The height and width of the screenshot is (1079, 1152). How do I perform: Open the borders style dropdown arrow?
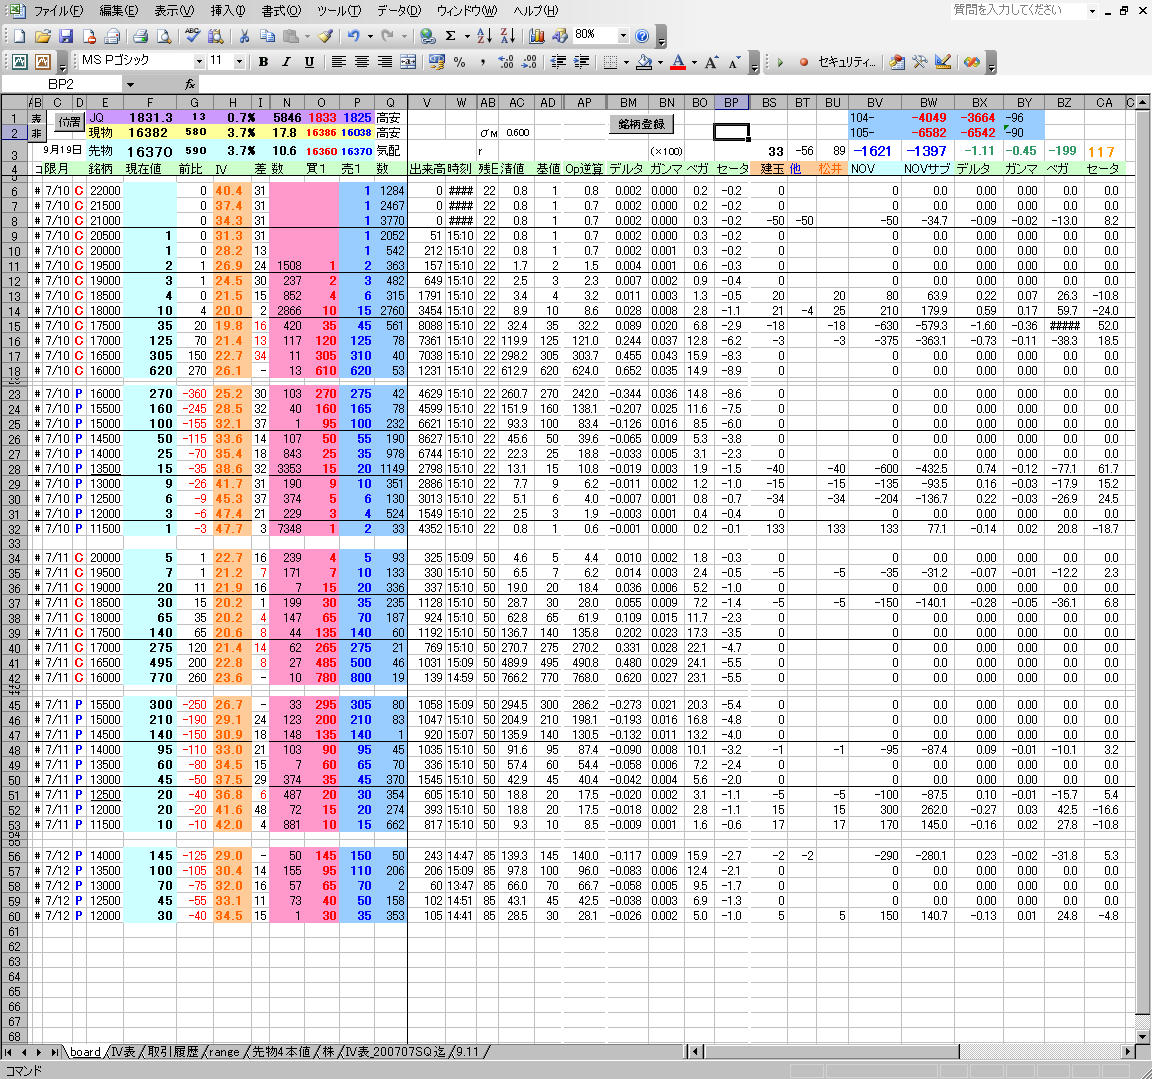coord(626,62)
